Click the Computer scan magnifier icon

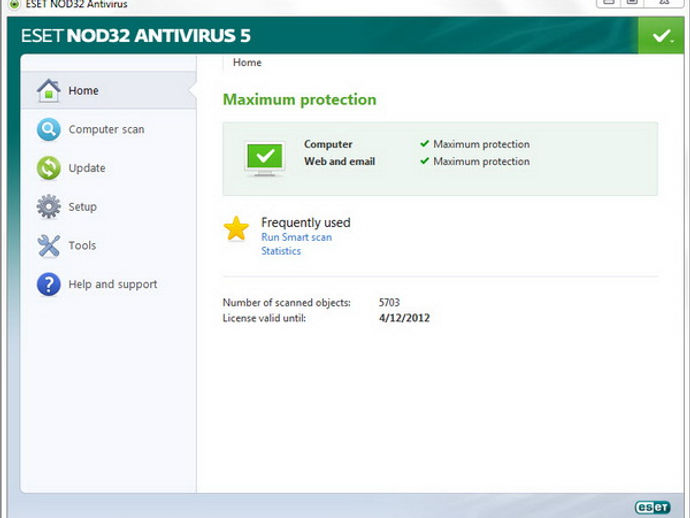[x=48, y=129]
